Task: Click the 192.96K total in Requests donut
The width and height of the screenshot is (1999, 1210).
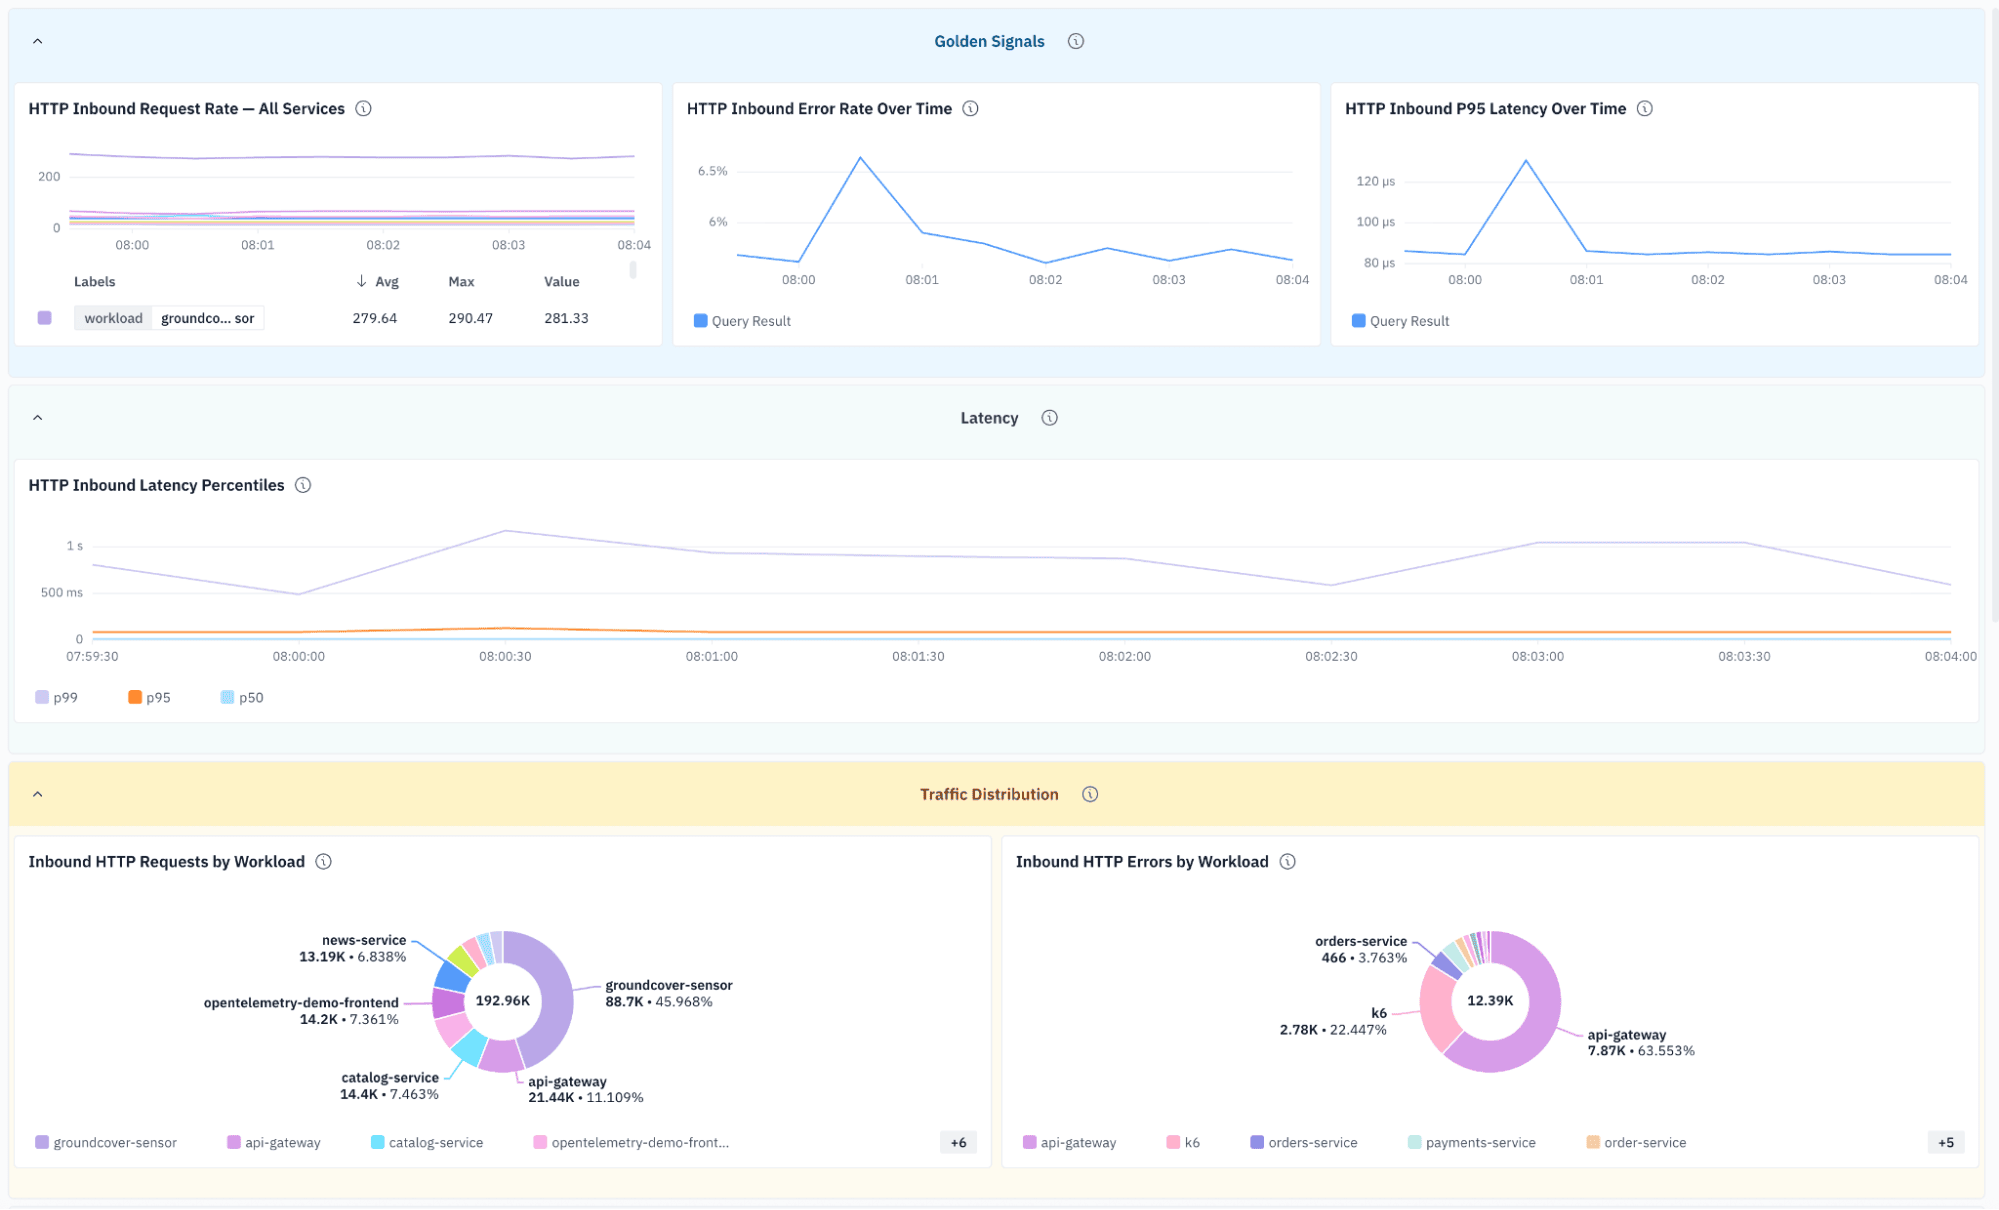Action: pyautogui.click(x=503, y=1001)
